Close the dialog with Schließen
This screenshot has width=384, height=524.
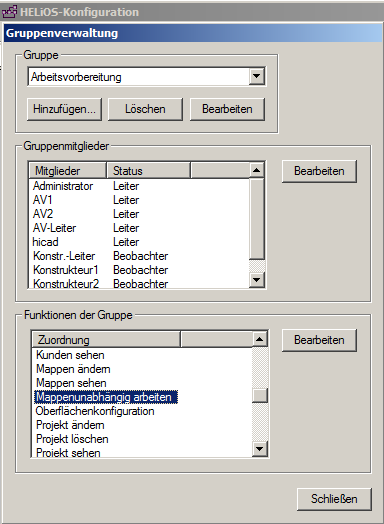click(x=334, y=499)
